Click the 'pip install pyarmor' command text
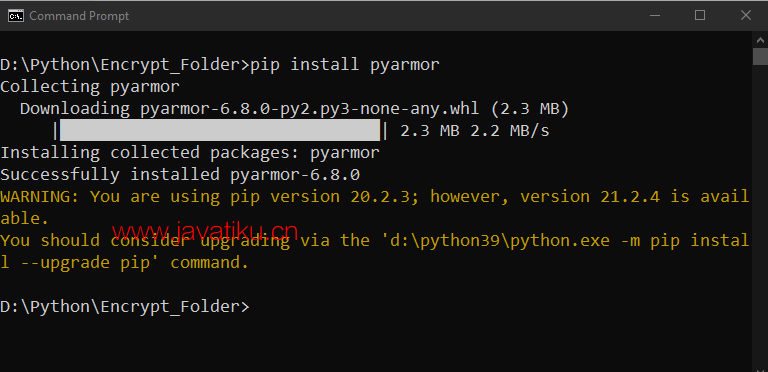768x372 pixels. coord(345,65)
